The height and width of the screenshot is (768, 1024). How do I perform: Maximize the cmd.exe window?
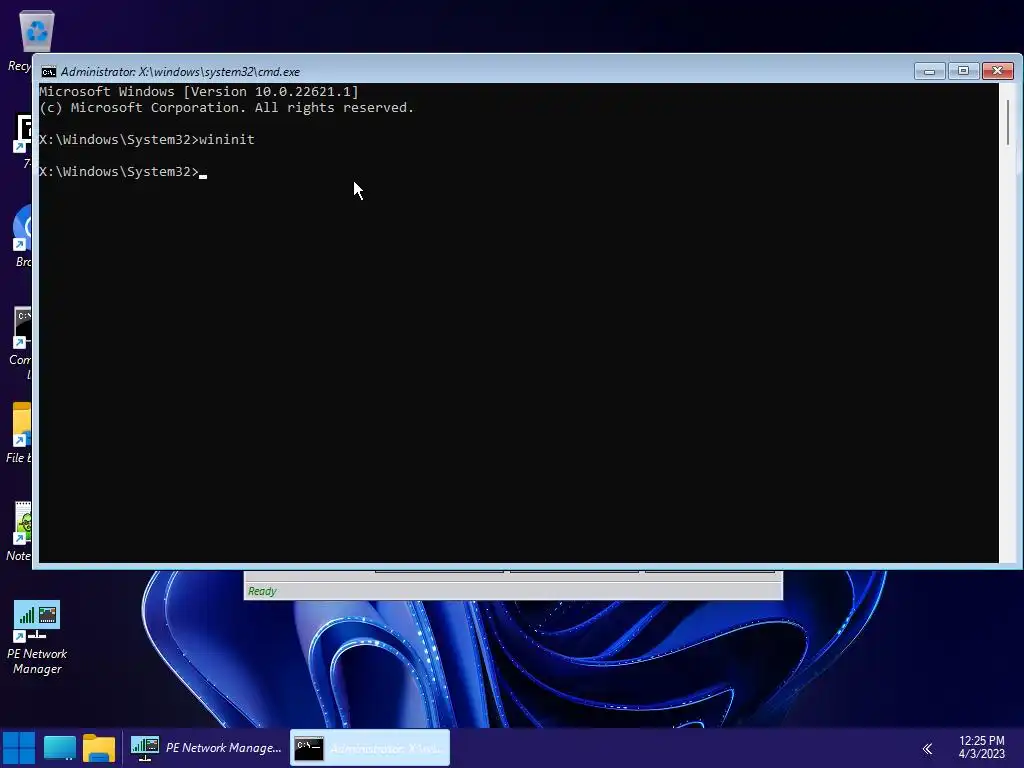point(963,71)
